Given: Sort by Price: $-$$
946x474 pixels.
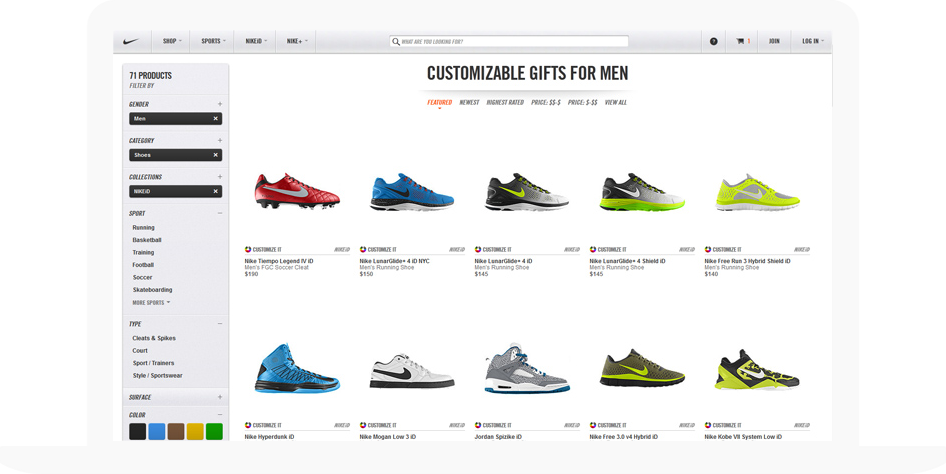Looking at the screenshot, I should point(582,103).
